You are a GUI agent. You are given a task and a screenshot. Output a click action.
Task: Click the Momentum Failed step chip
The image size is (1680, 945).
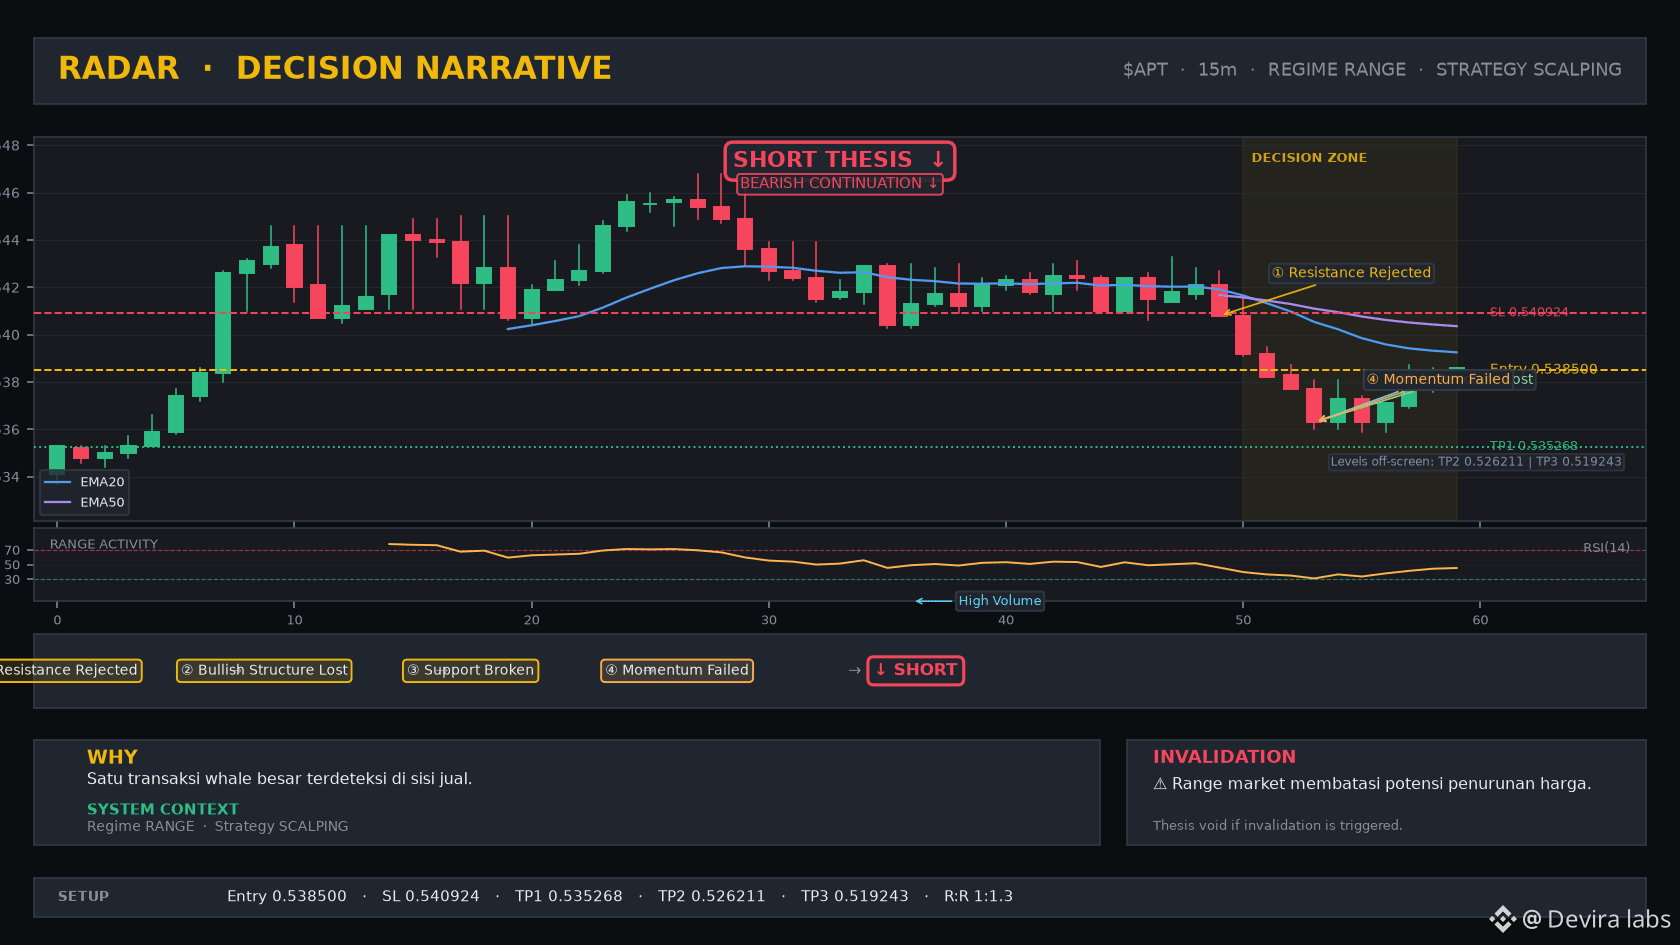(676, 670)
